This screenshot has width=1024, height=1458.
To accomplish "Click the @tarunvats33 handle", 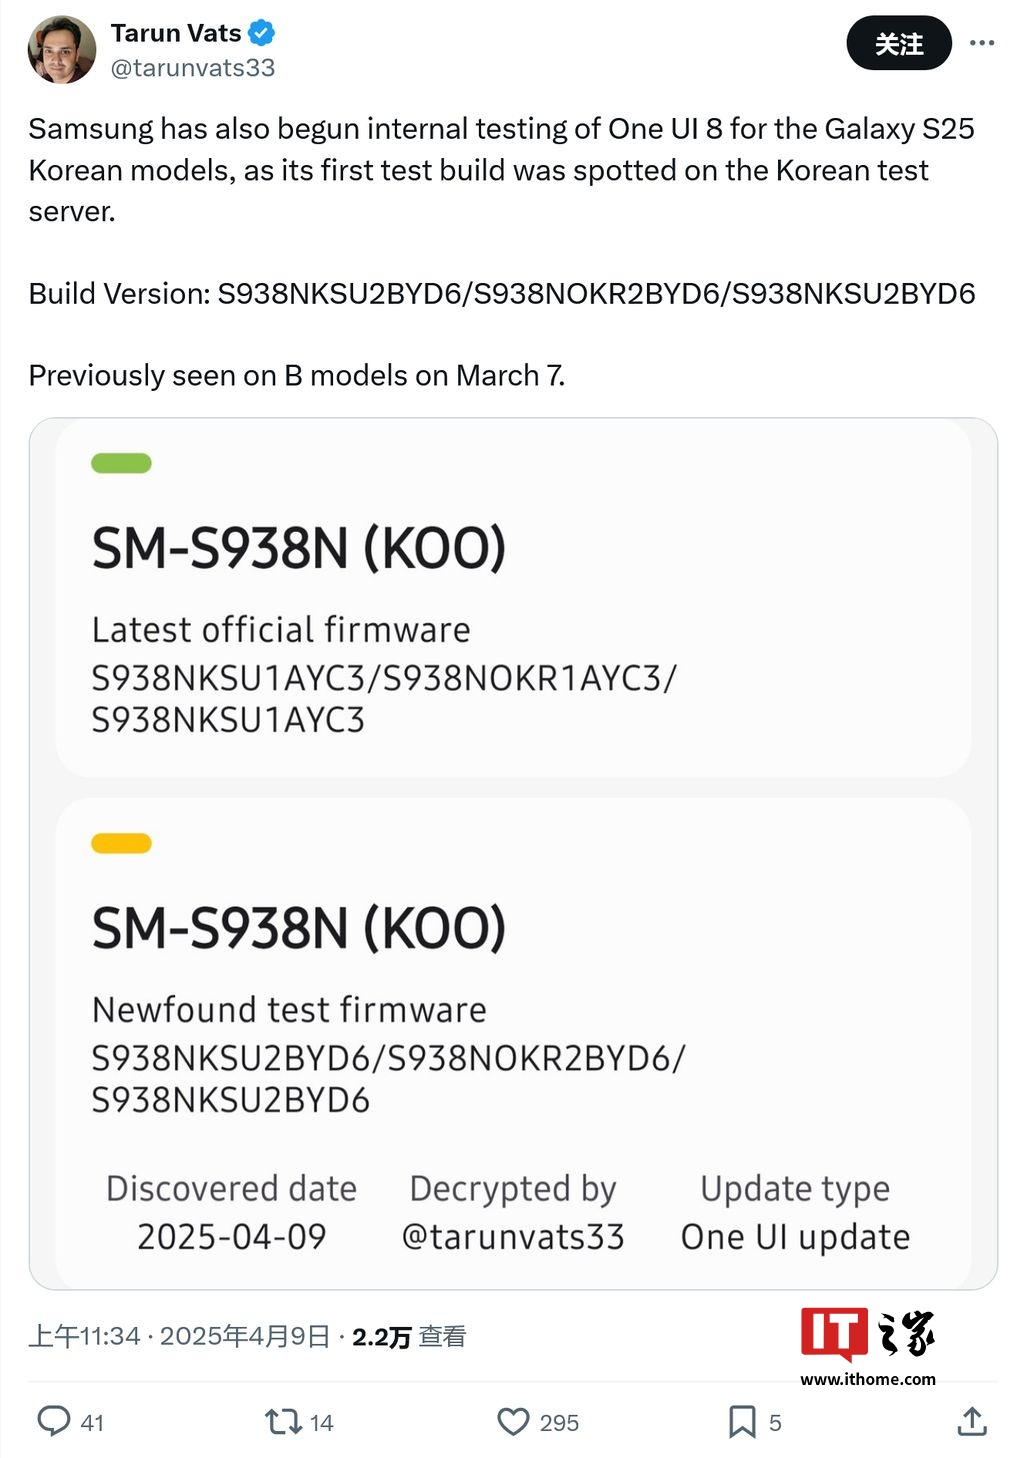I will (x=193, y=68).
